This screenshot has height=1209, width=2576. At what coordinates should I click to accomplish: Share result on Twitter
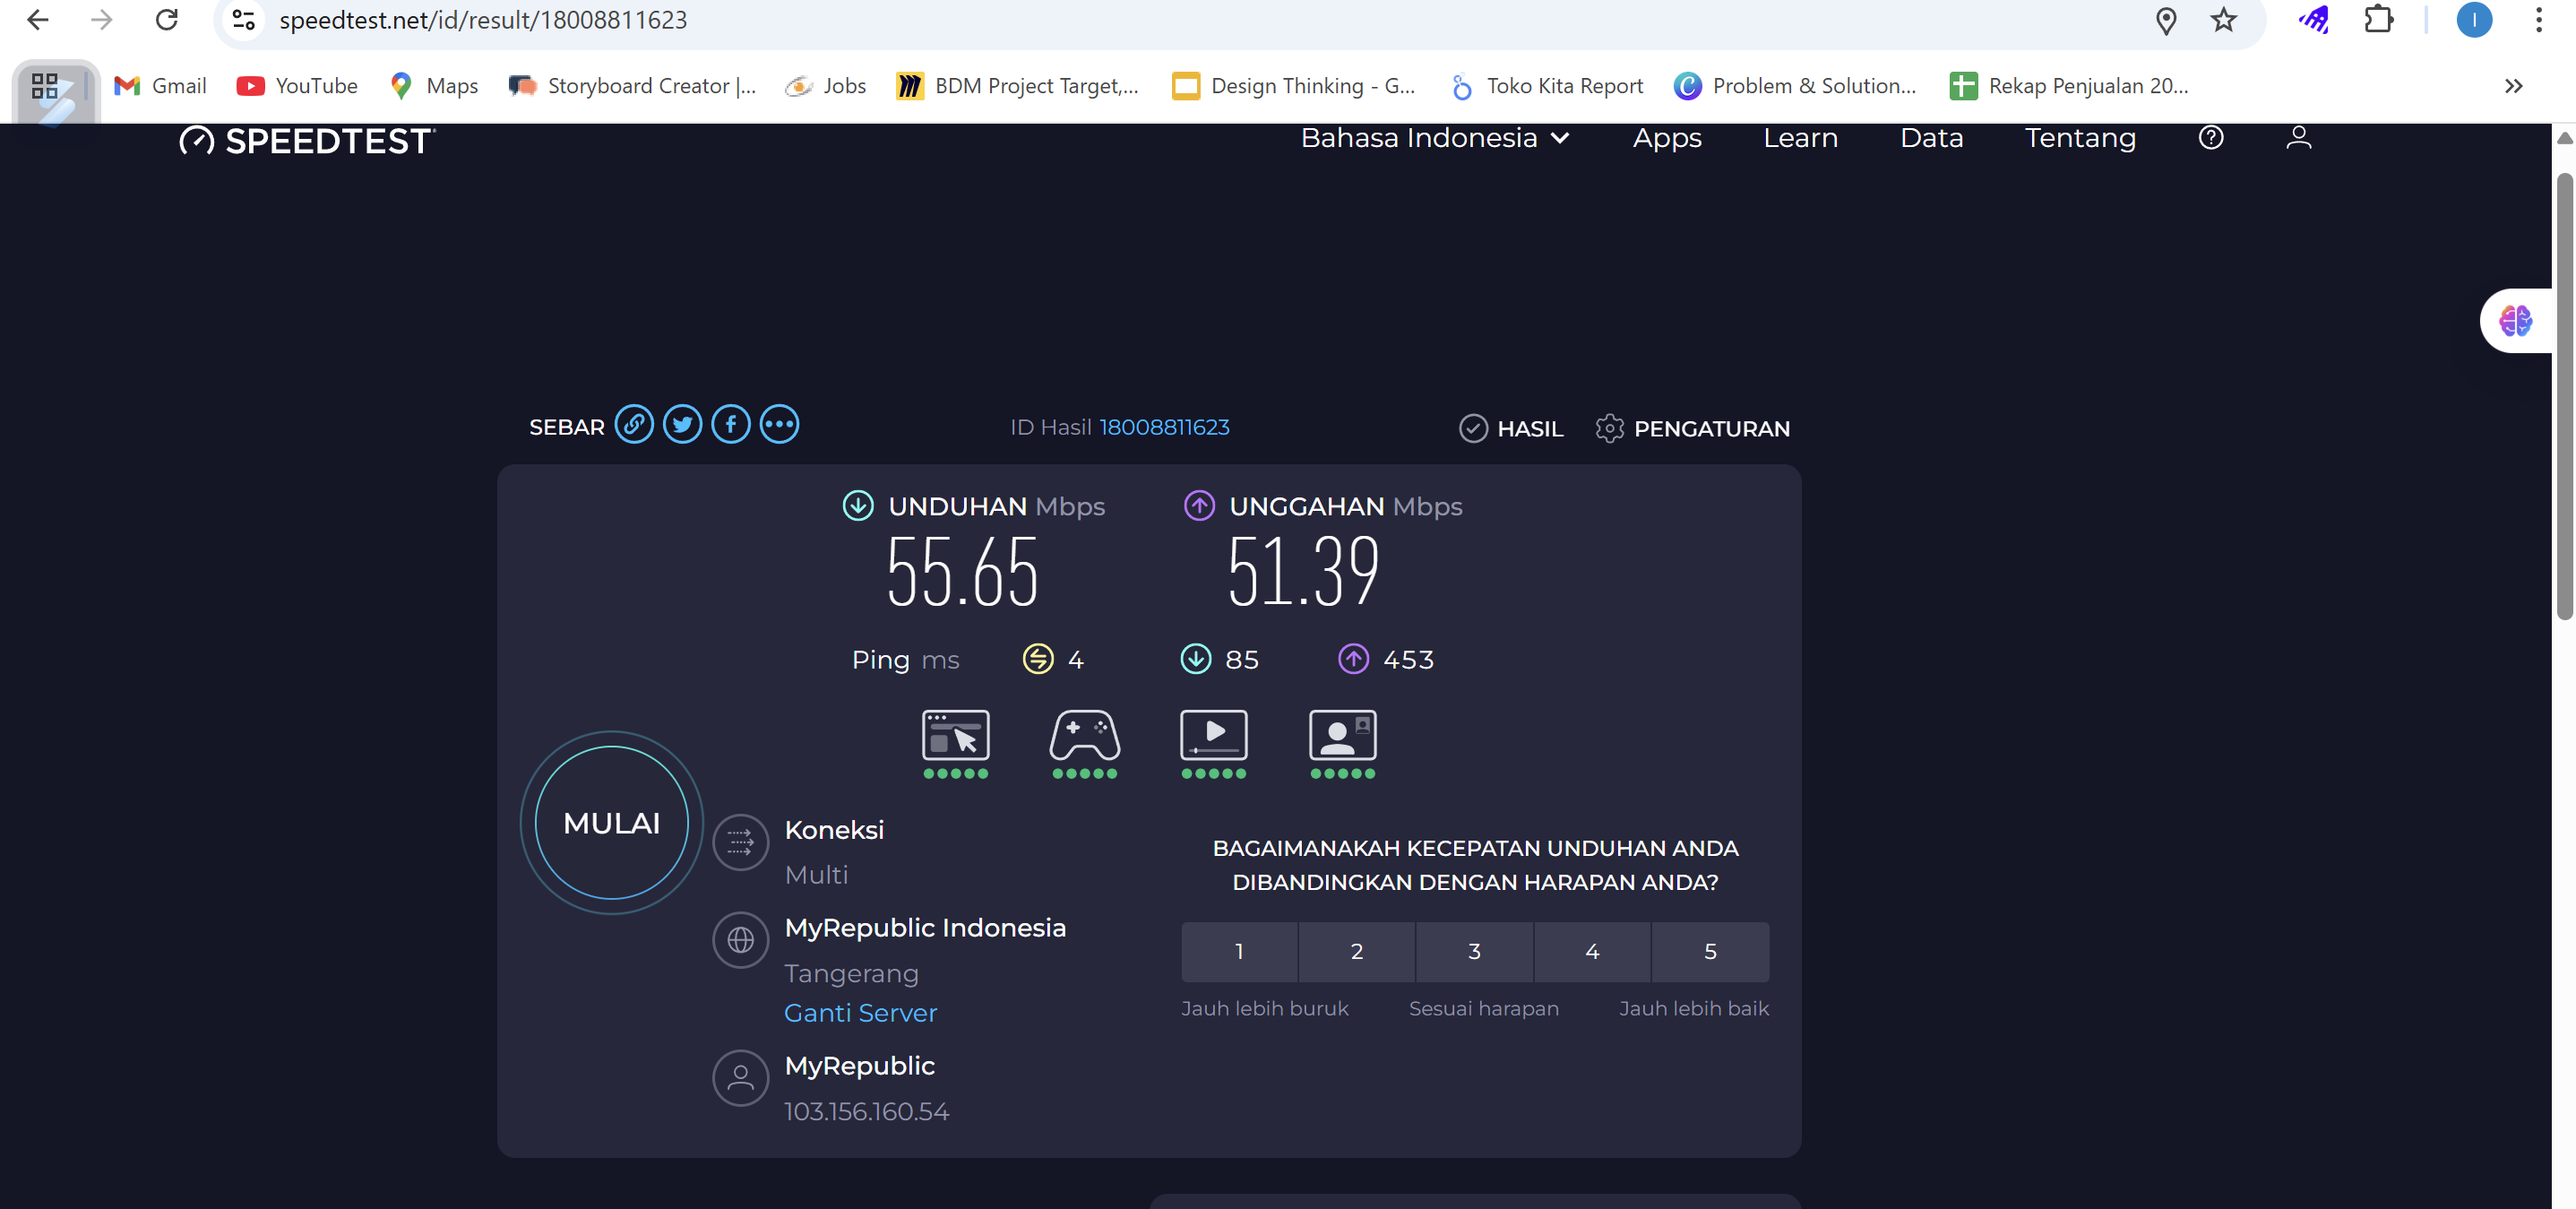click(682, 424)
